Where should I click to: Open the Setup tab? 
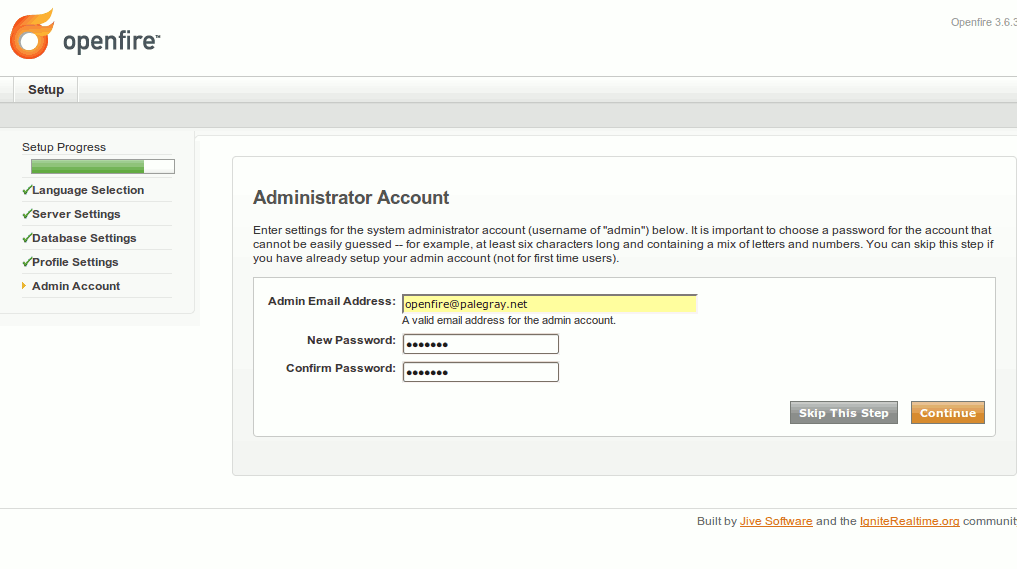(46, 90)
